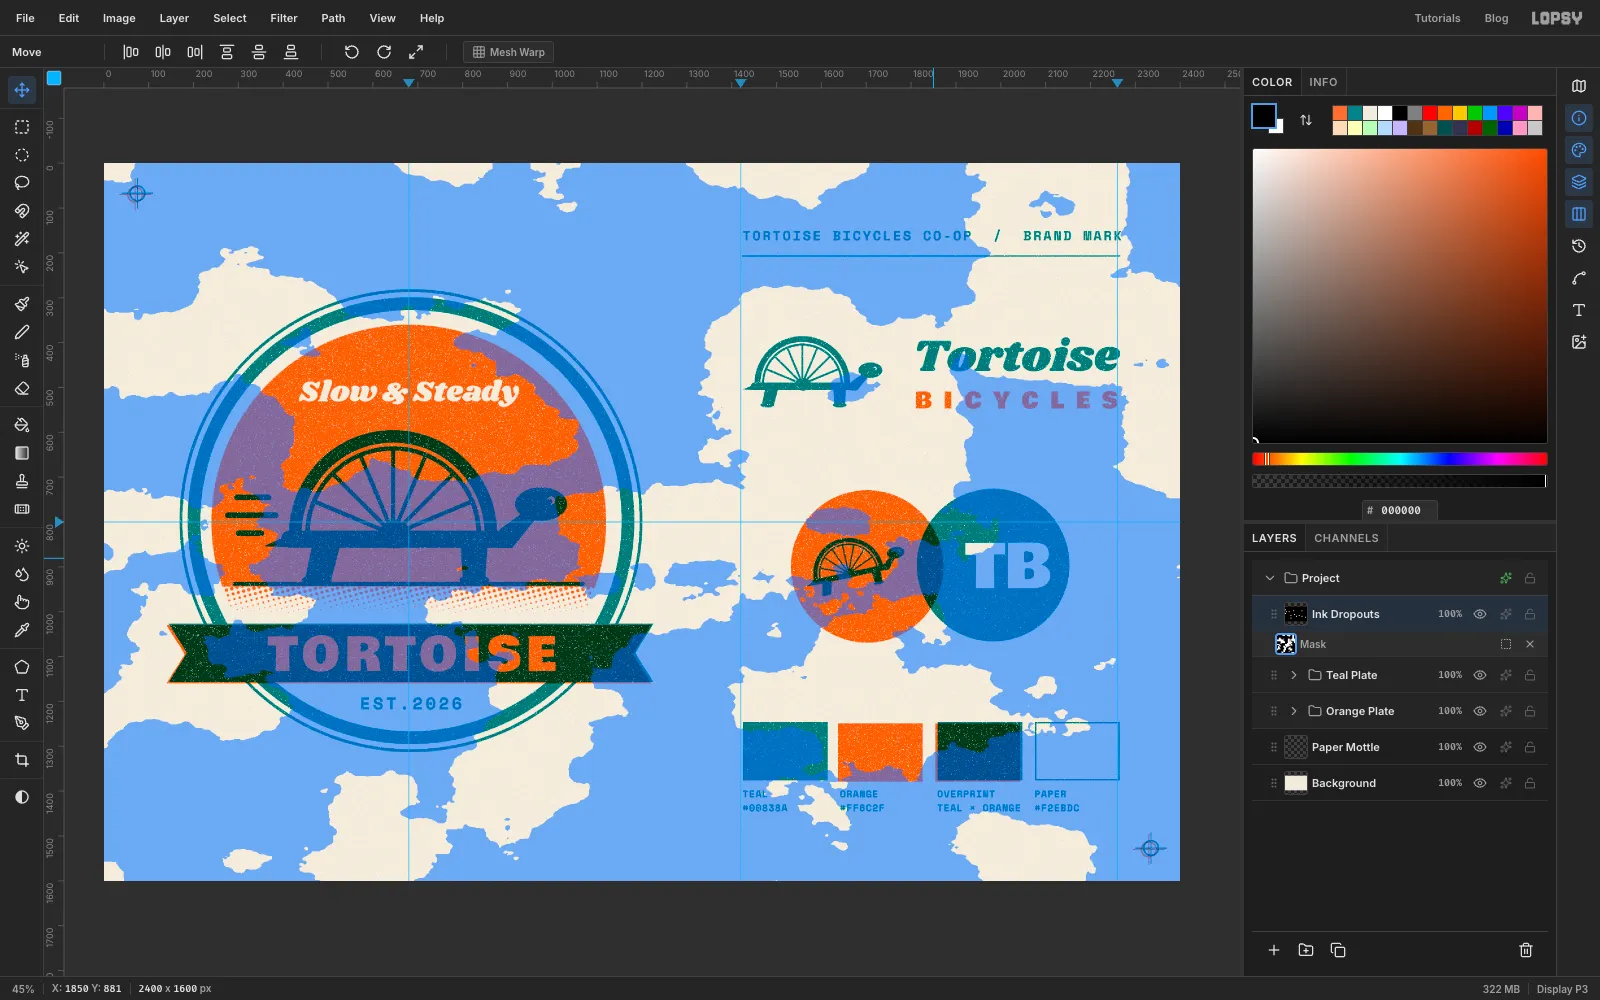Select the Mask thumbnail under Ink Dropouts
1600x1000 pixels.
coord(1286,644)
